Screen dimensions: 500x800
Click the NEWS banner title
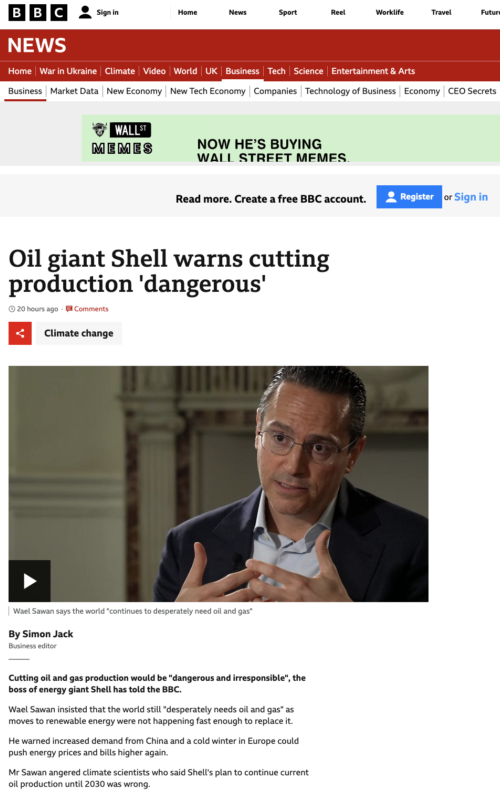(x=37, y=45)
